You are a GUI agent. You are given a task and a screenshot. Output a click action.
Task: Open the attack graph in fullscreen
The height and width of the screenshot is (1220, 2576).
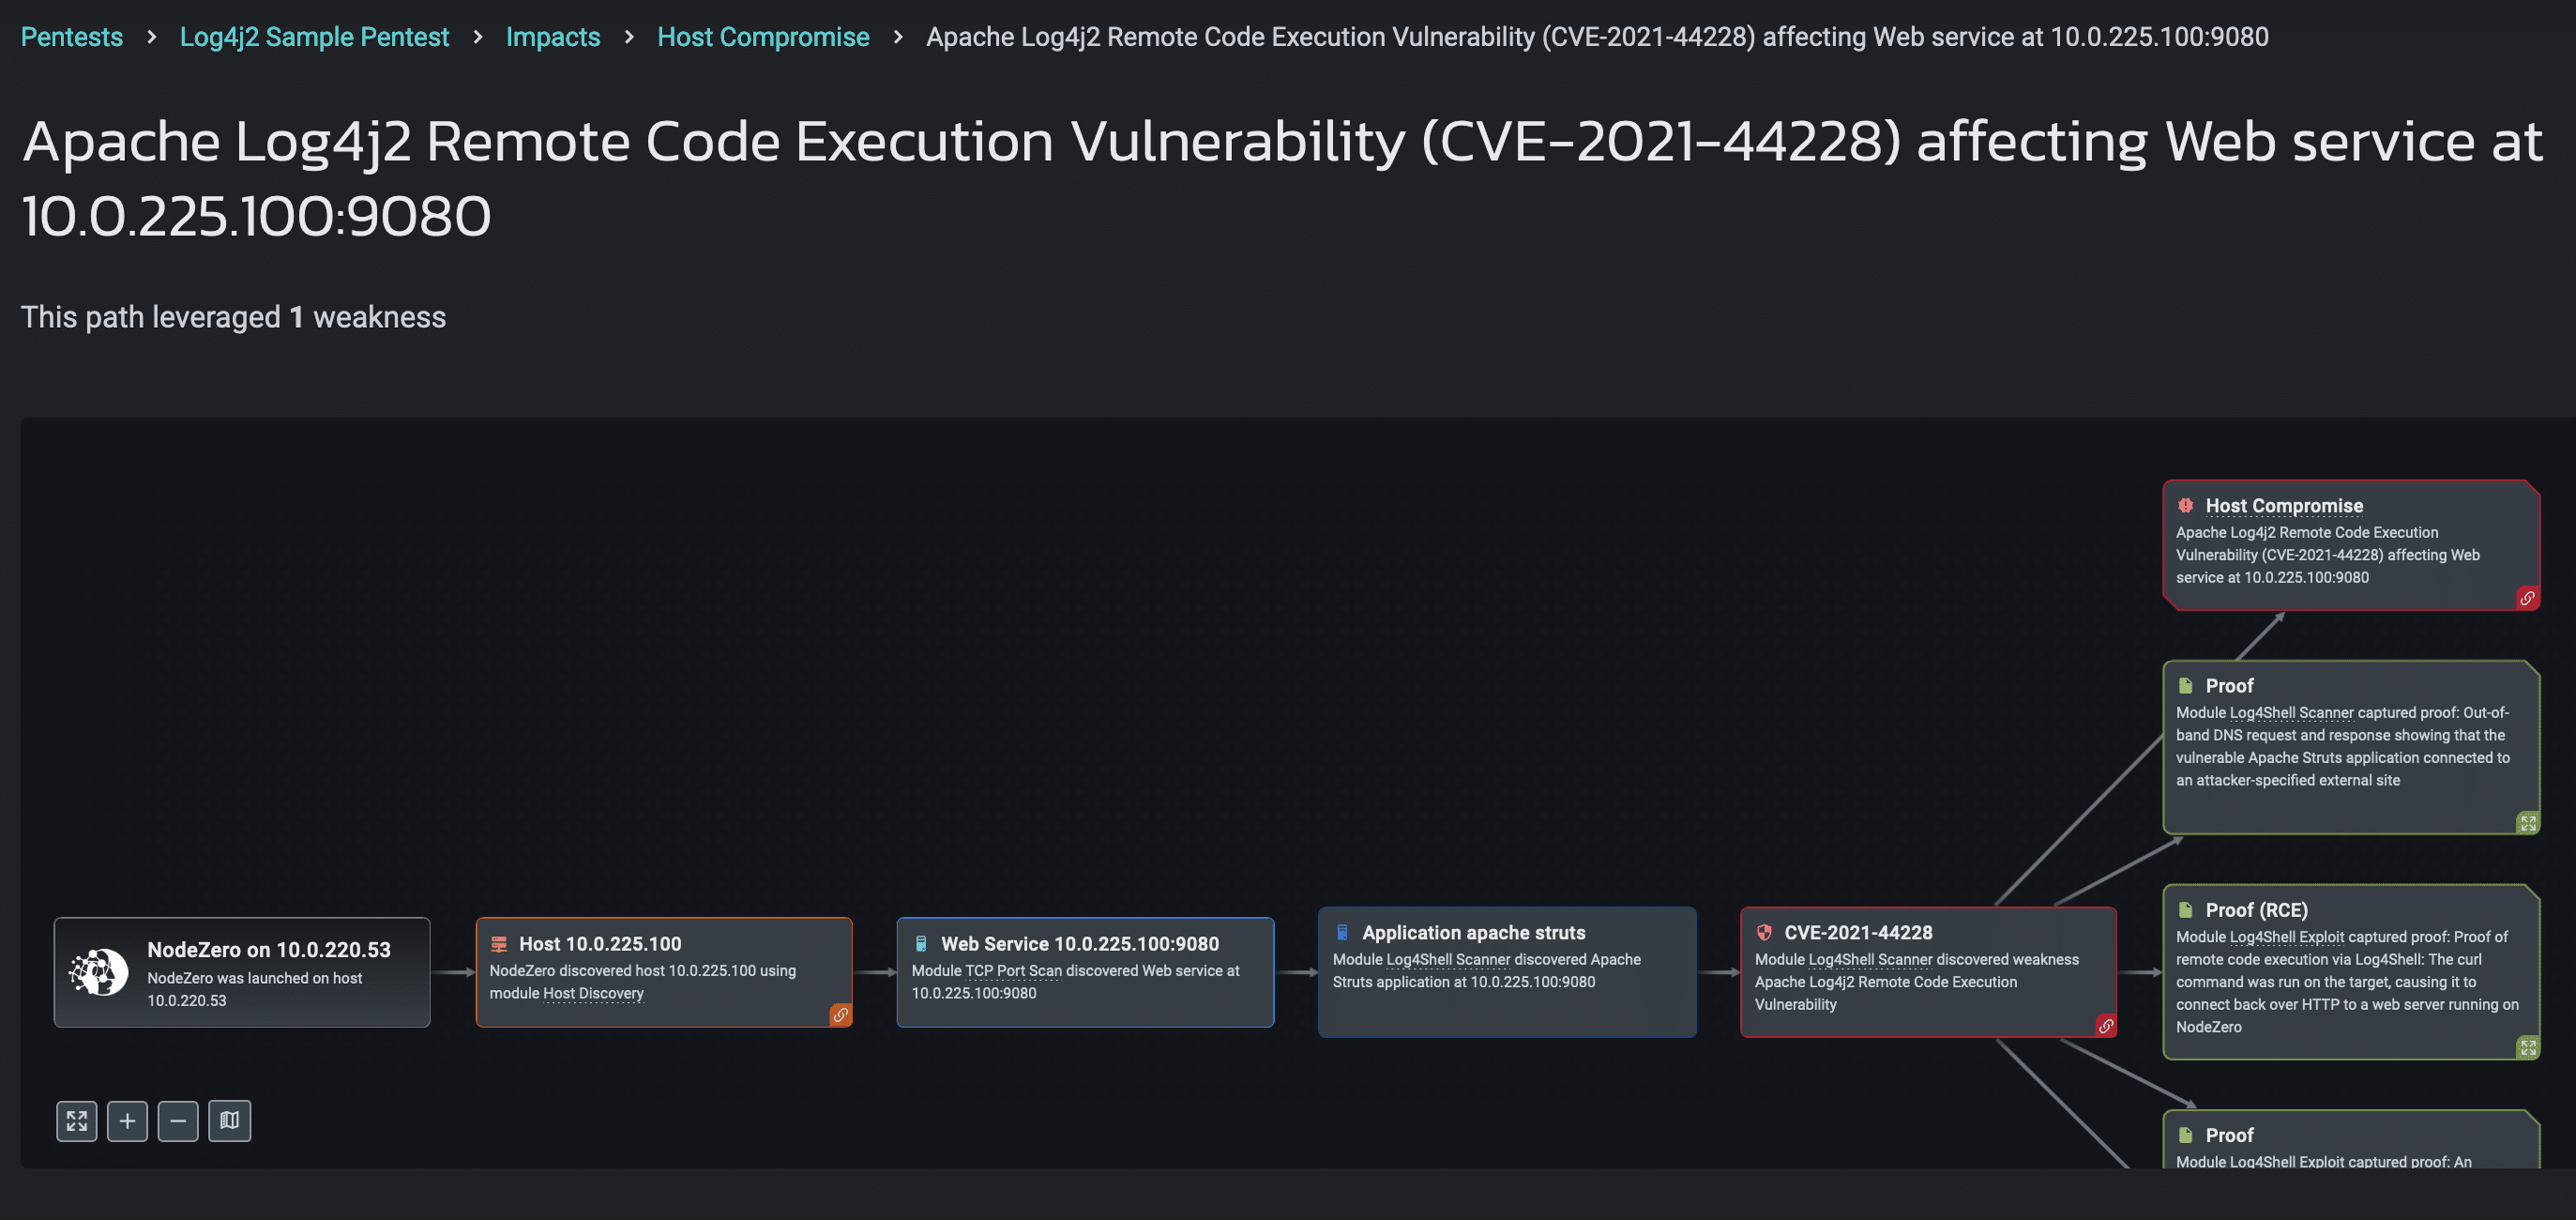pos(76,1120)
